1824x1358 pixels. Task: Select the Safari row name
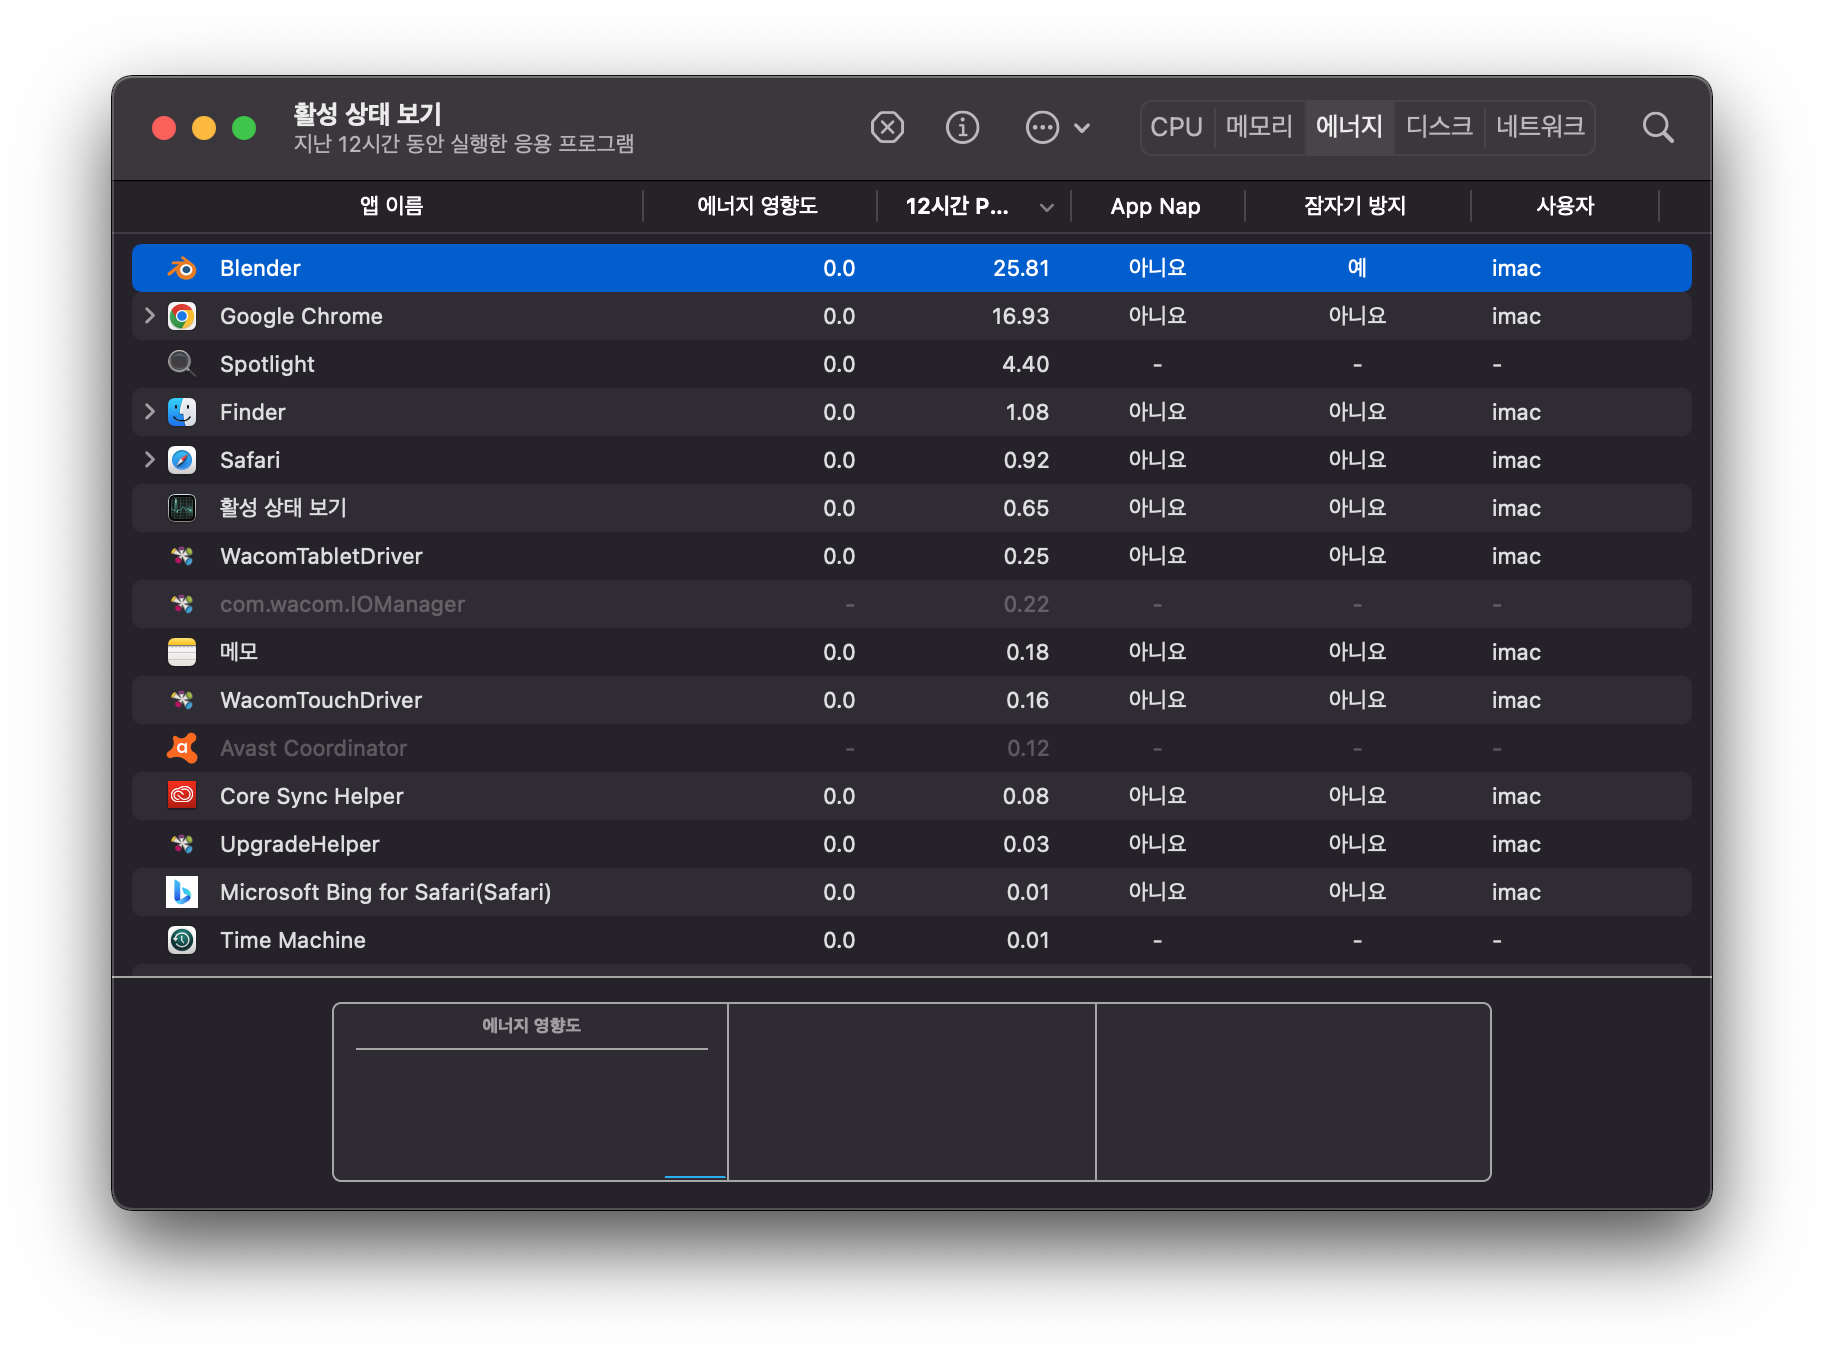250,460
